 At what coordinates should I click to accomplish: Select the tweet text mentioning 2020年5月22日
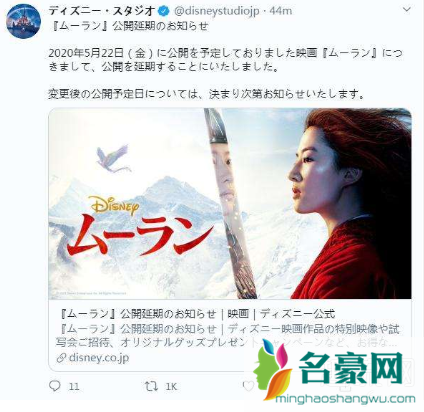[226, 60]
